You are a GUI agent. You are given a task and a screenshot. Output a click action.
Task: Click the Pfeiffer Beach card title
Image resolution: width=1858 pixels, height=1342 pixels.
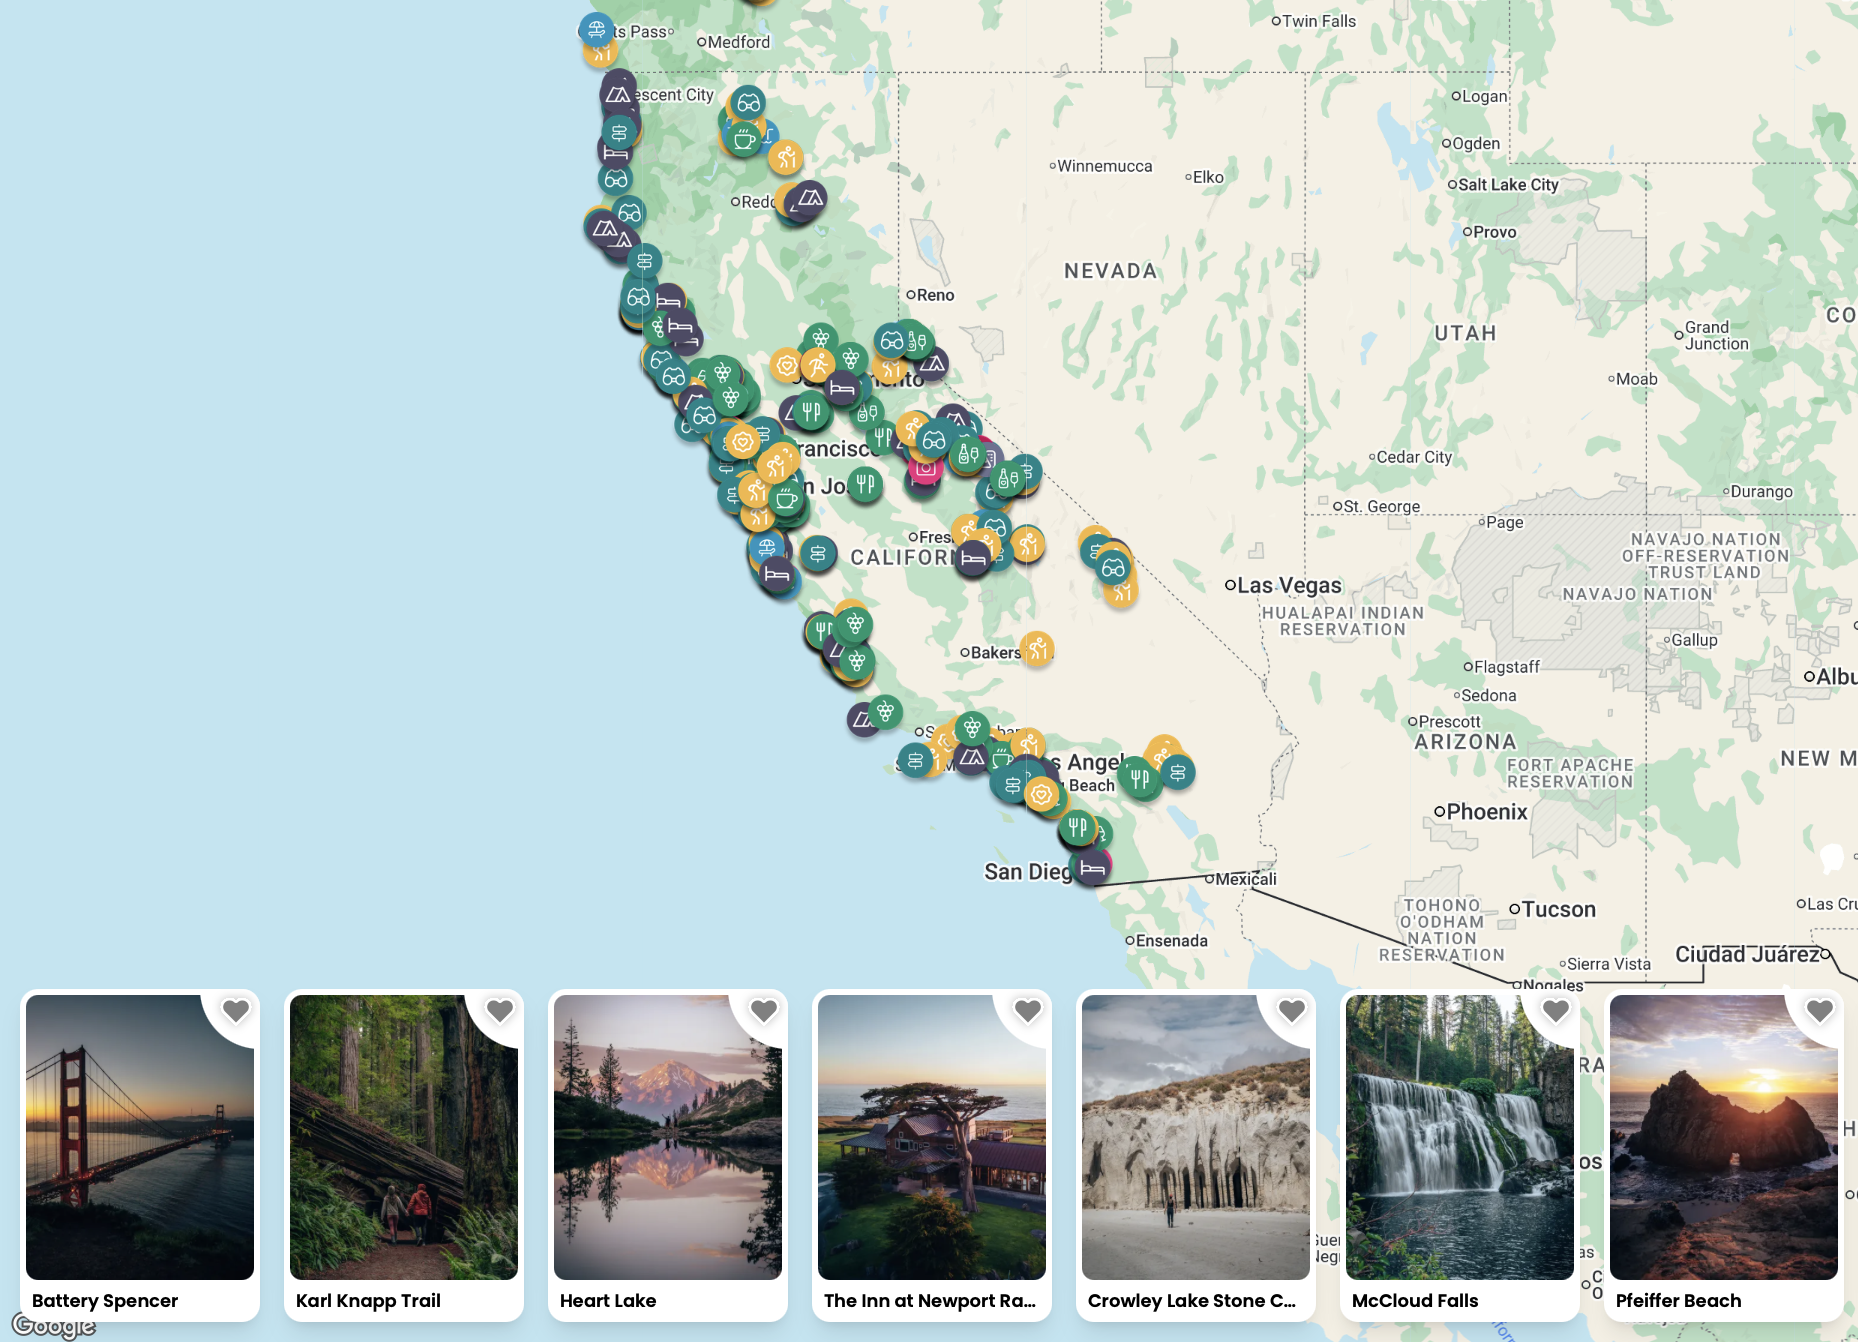[x=1678, y=1300]
